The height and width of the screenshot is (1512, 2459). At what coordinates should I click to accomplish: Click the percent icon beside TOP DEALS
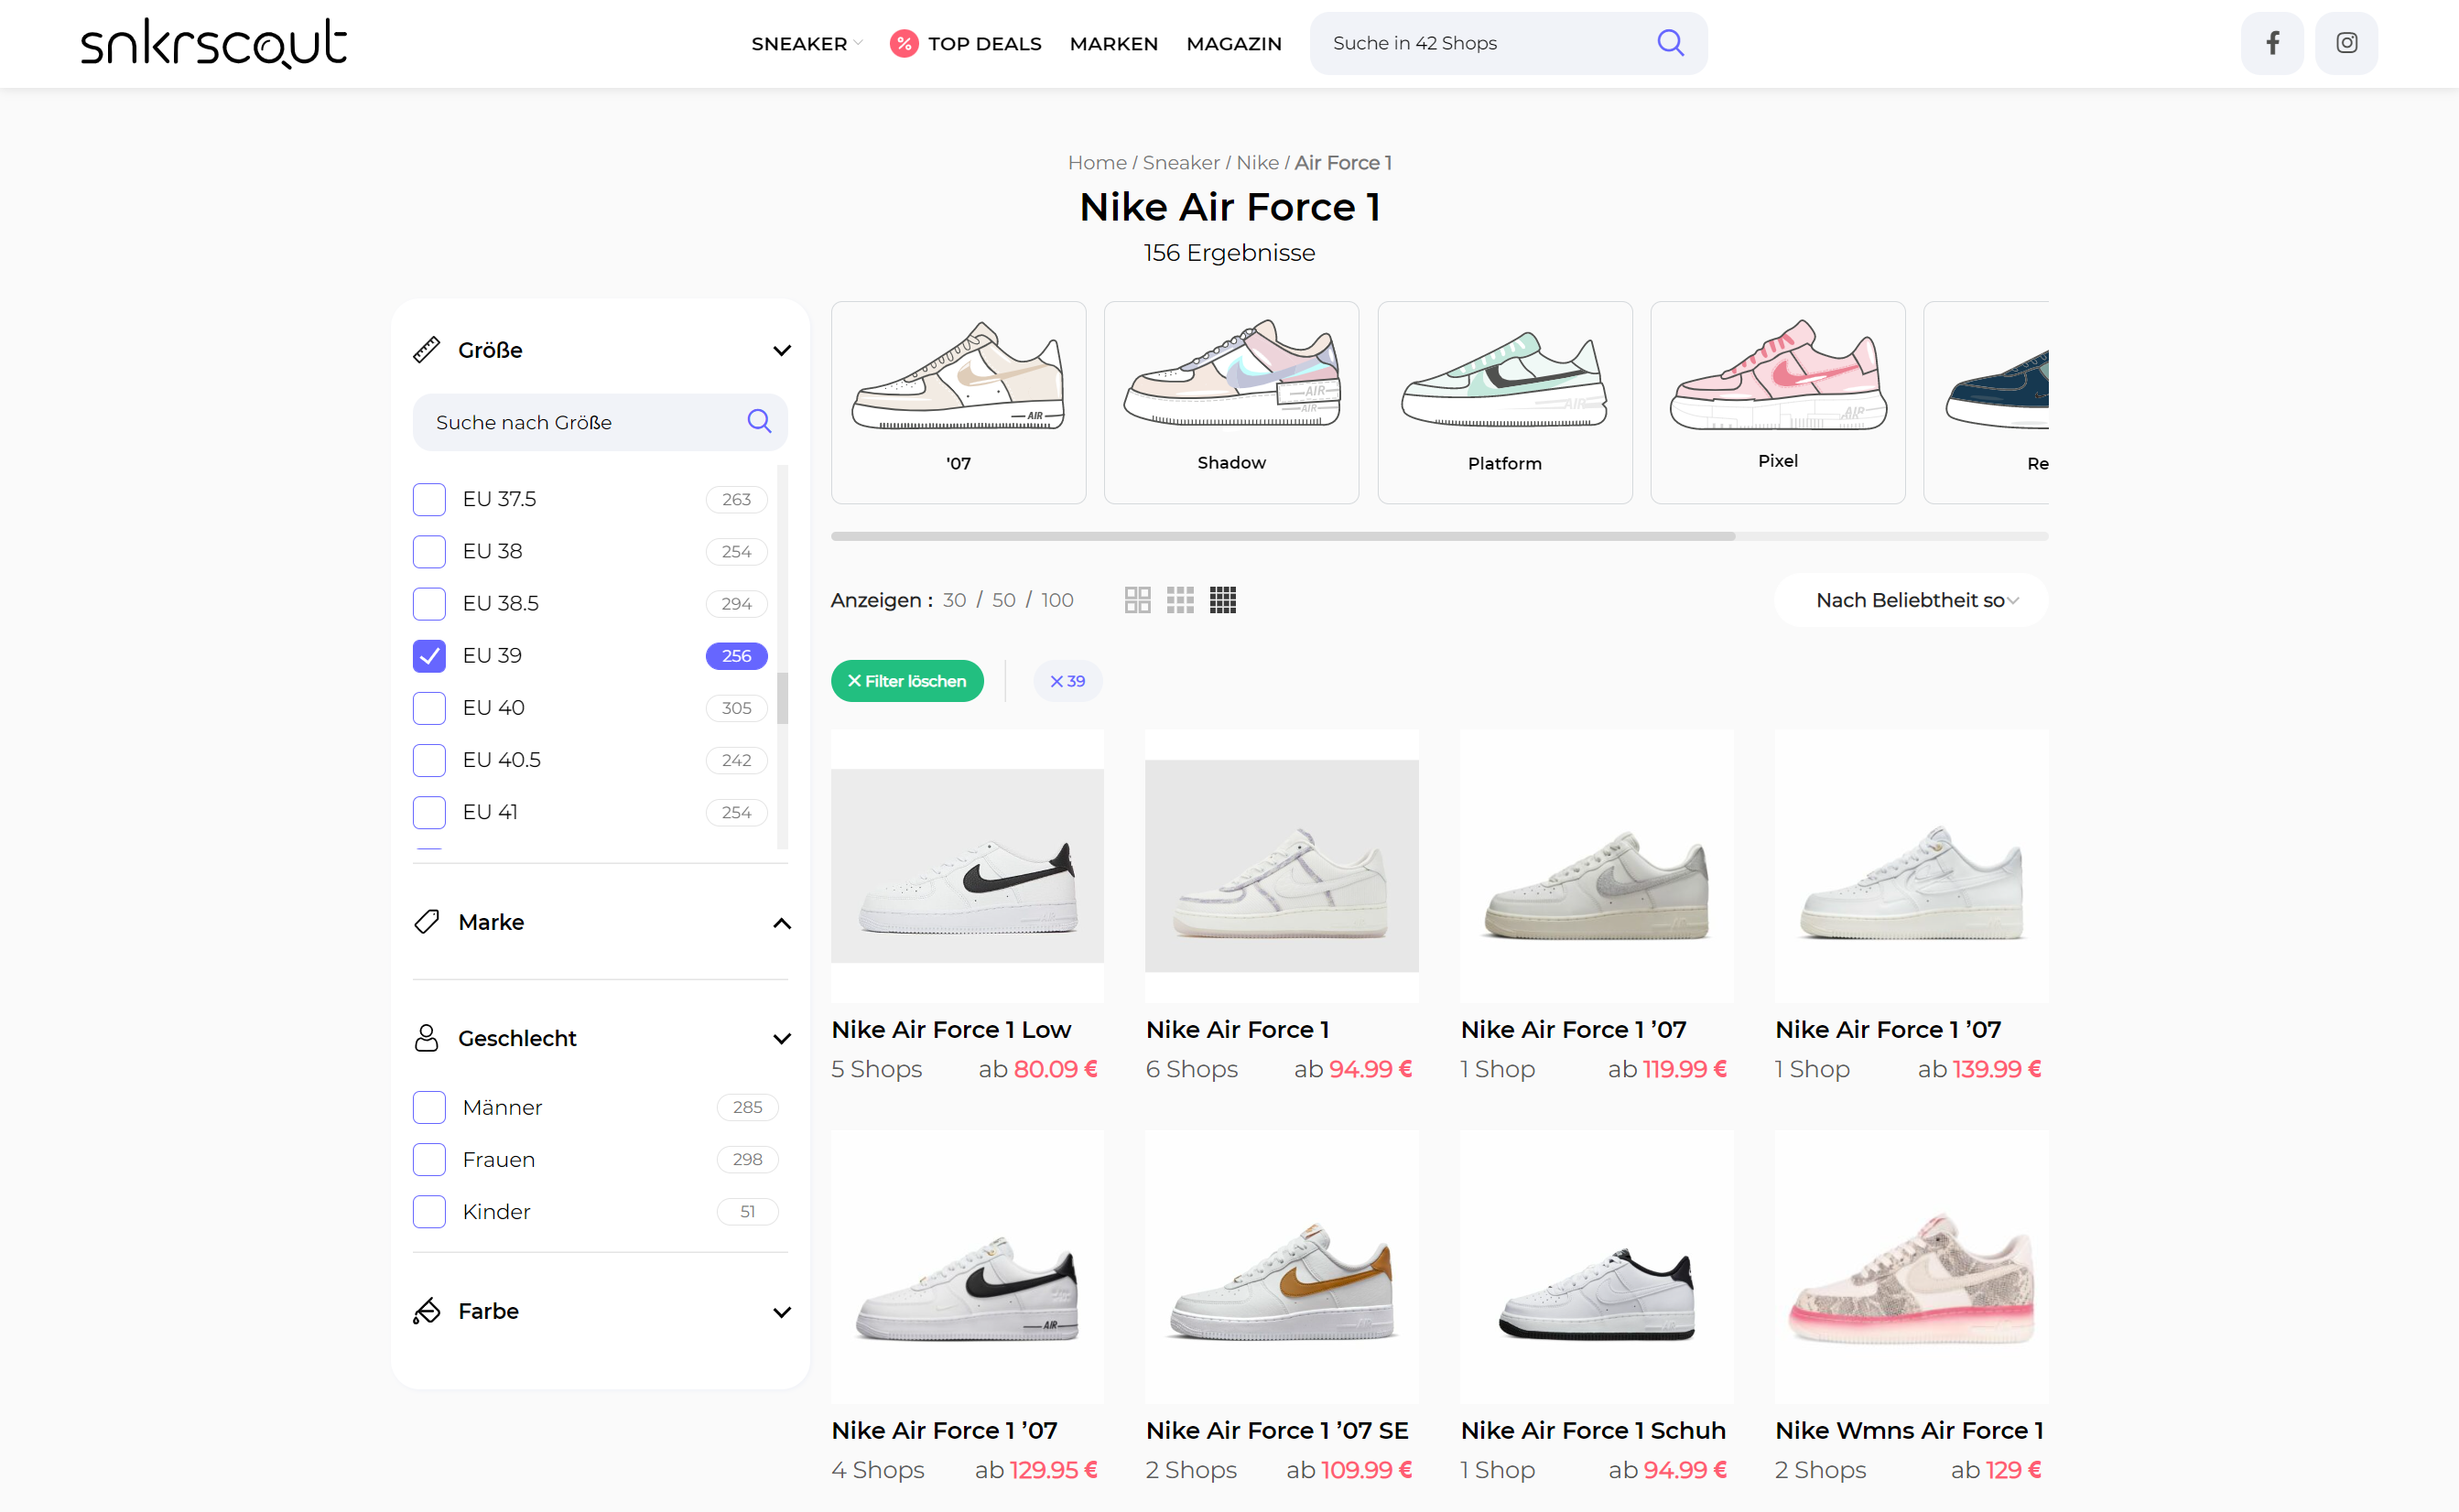pos(903,44)
